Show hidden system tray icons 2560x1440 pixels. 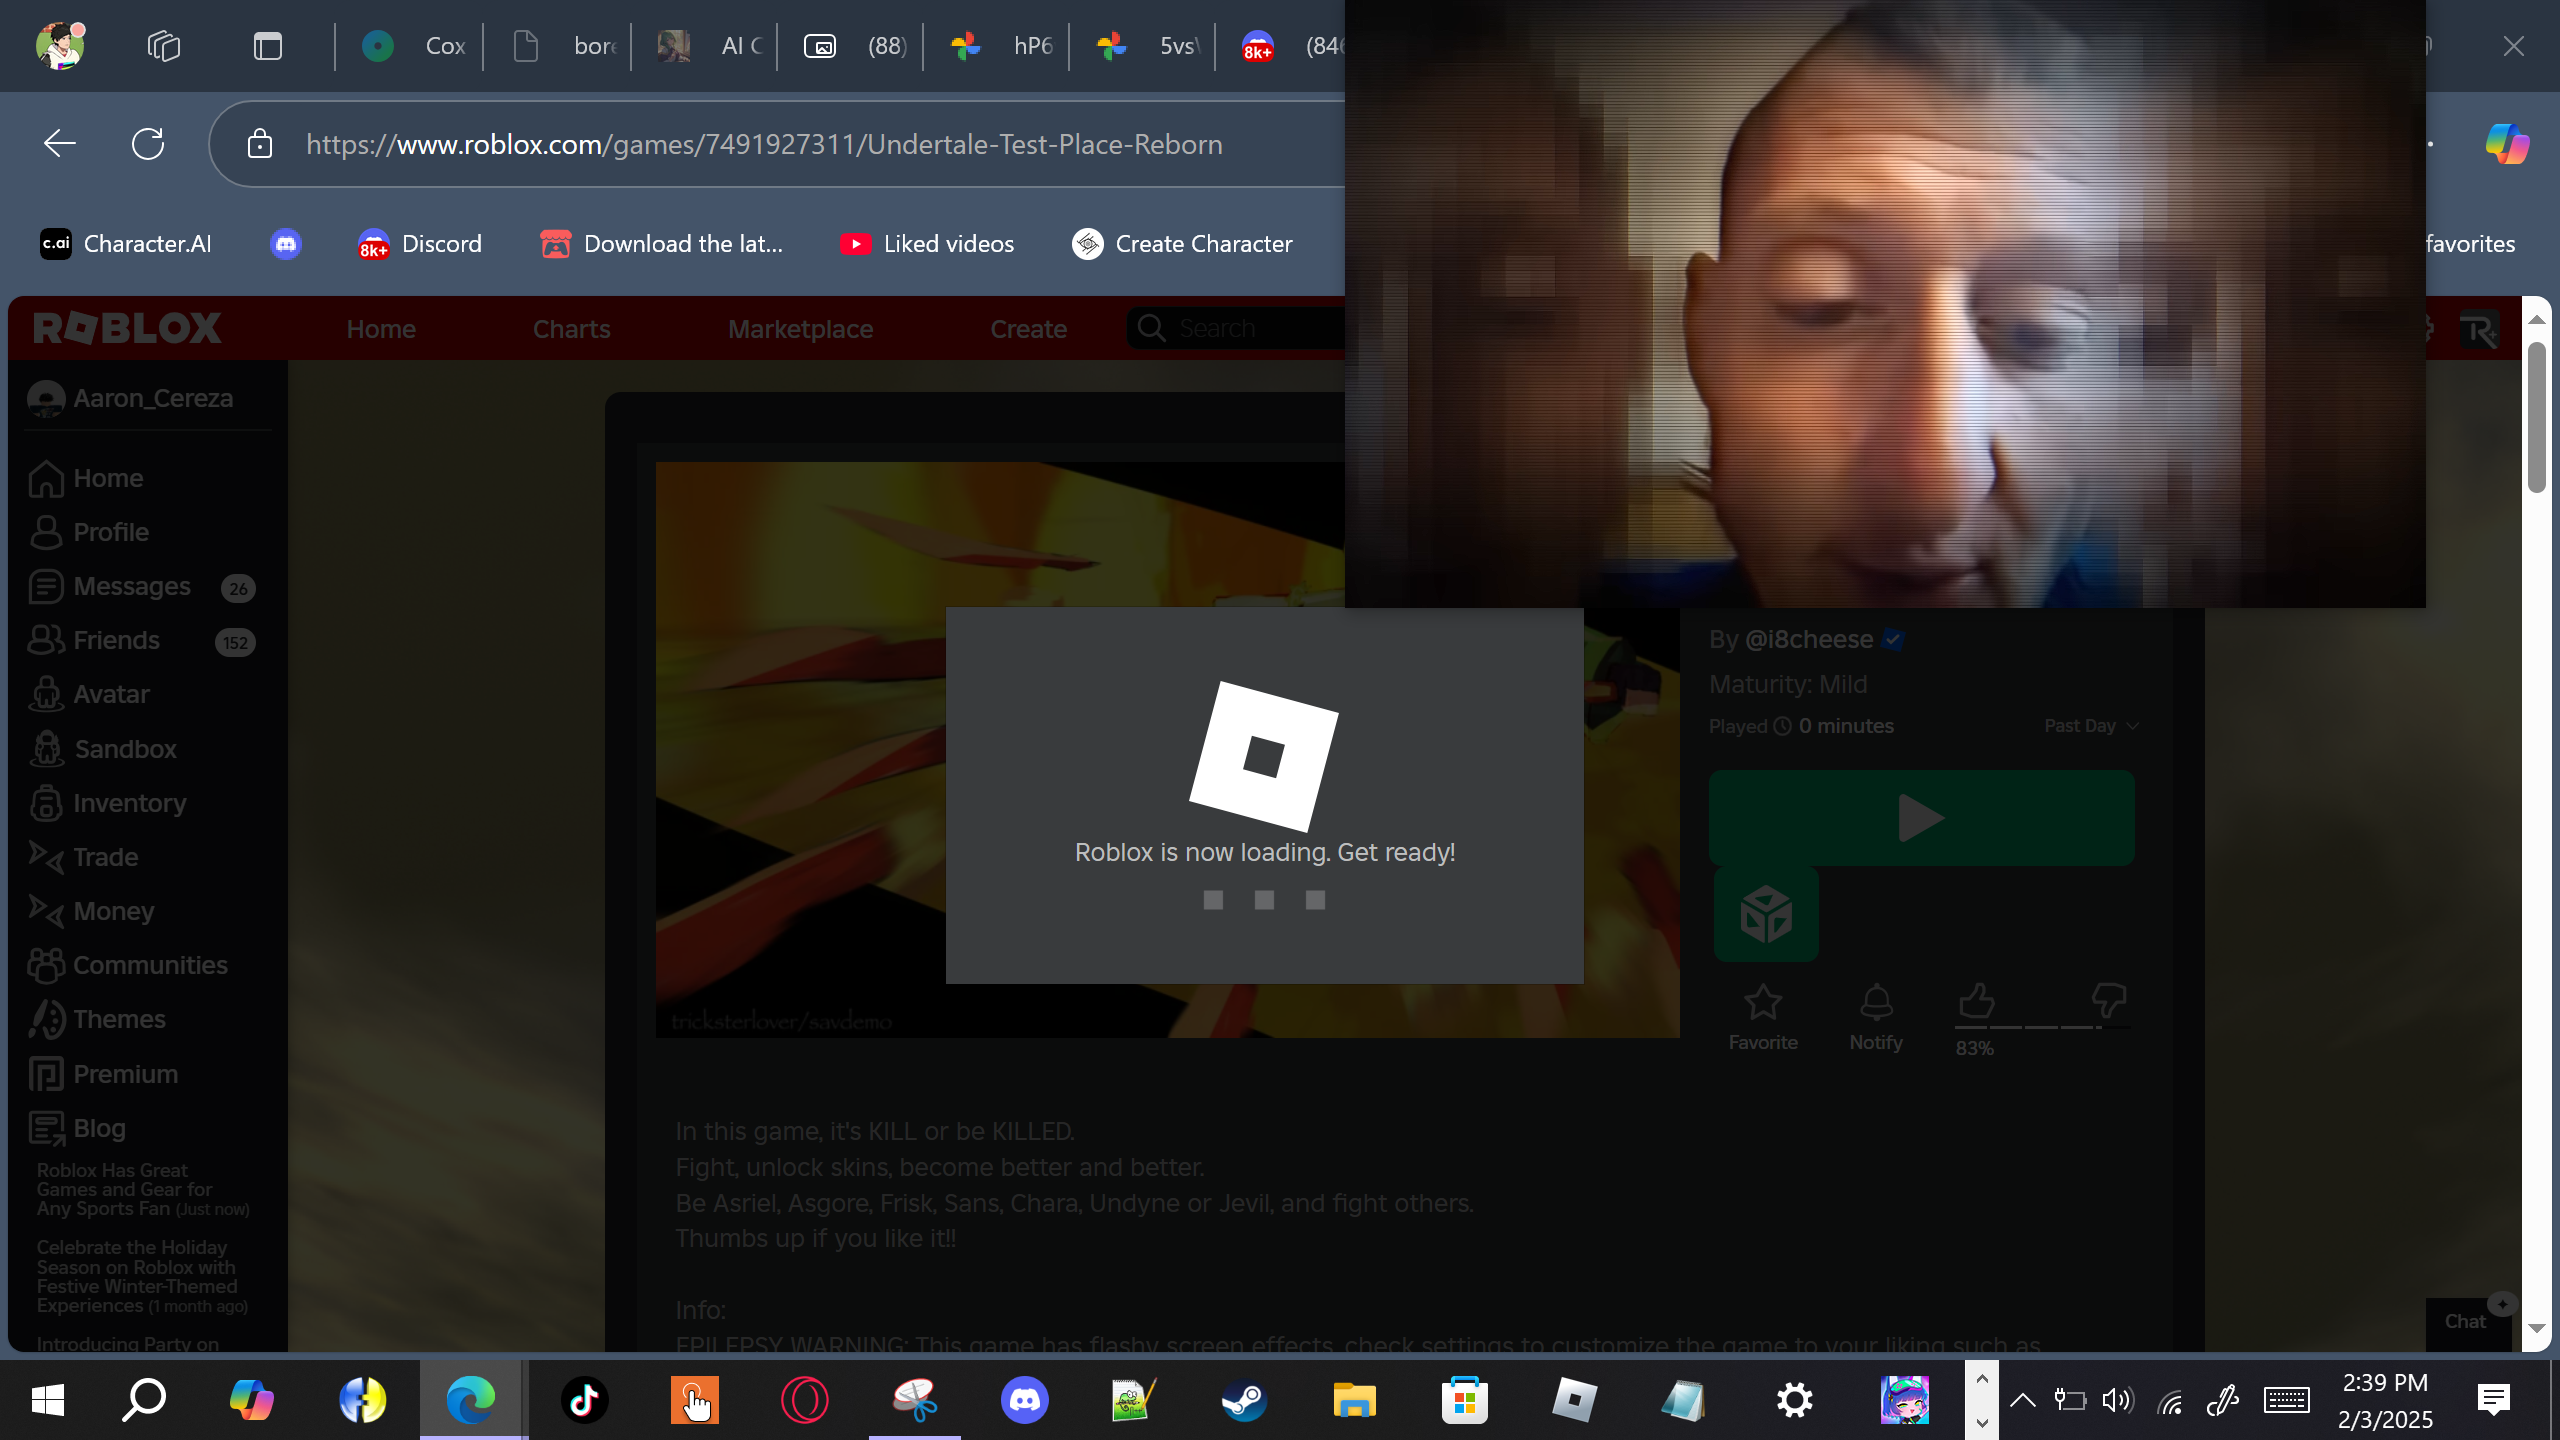2023,1400
